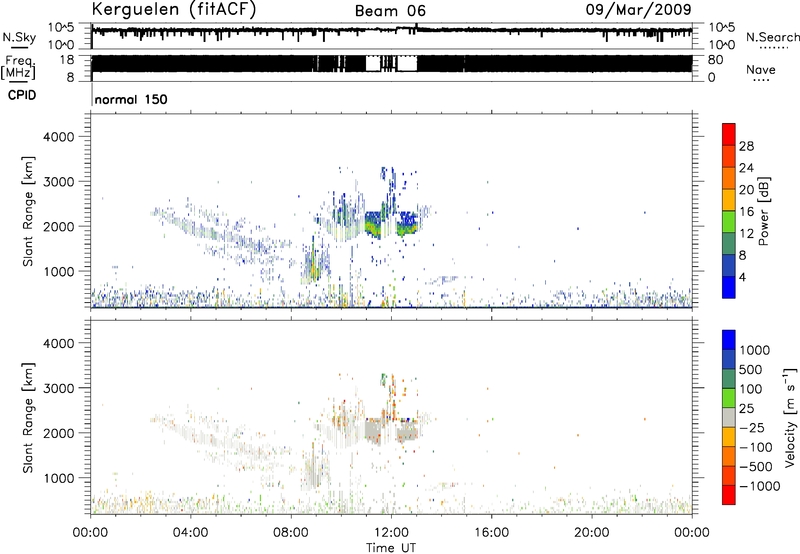
Task: Click the "Velocity [m s-1]" color bar title
Action: click(790, 417)
